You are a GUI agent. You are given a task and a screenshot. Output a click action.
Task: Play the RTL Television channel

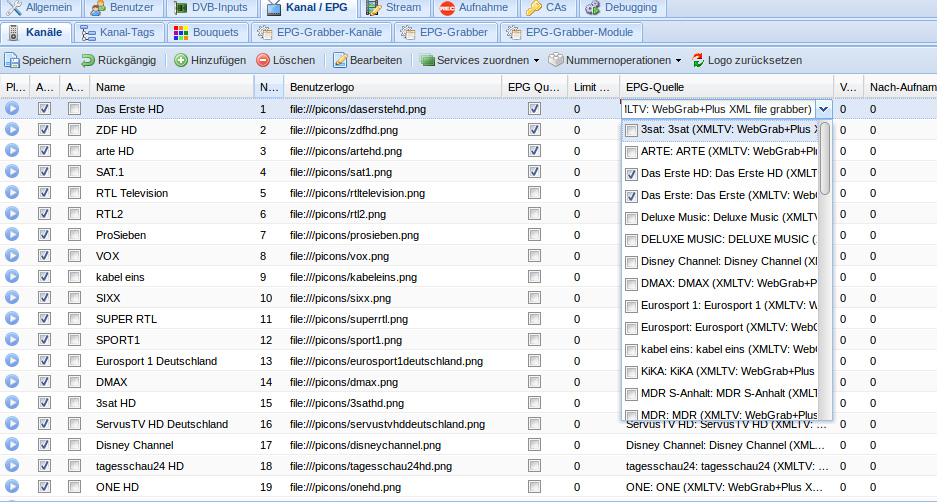[x=12, y=192]
